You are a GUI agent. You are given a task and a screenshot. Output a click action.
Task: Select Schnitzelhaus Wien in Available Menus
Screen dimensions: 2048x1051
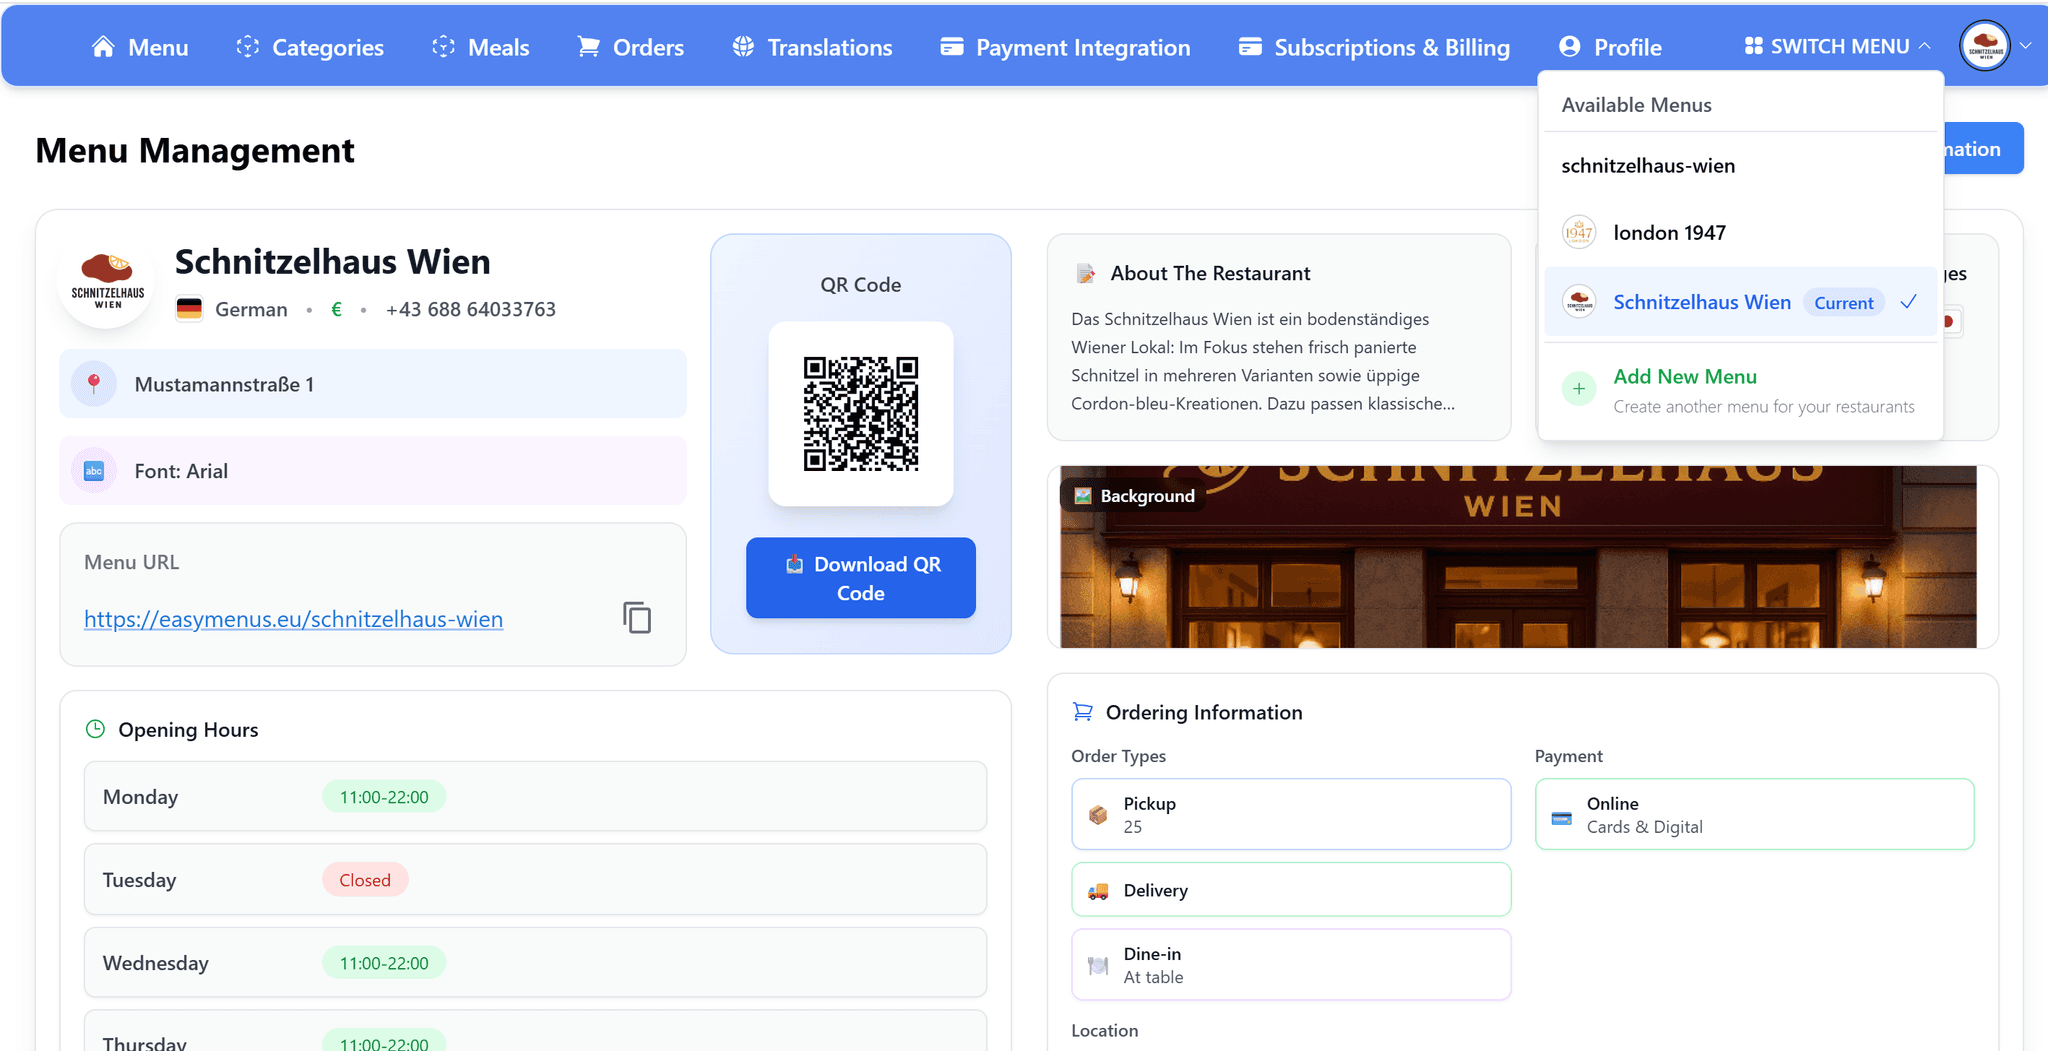coord(1702,301)
